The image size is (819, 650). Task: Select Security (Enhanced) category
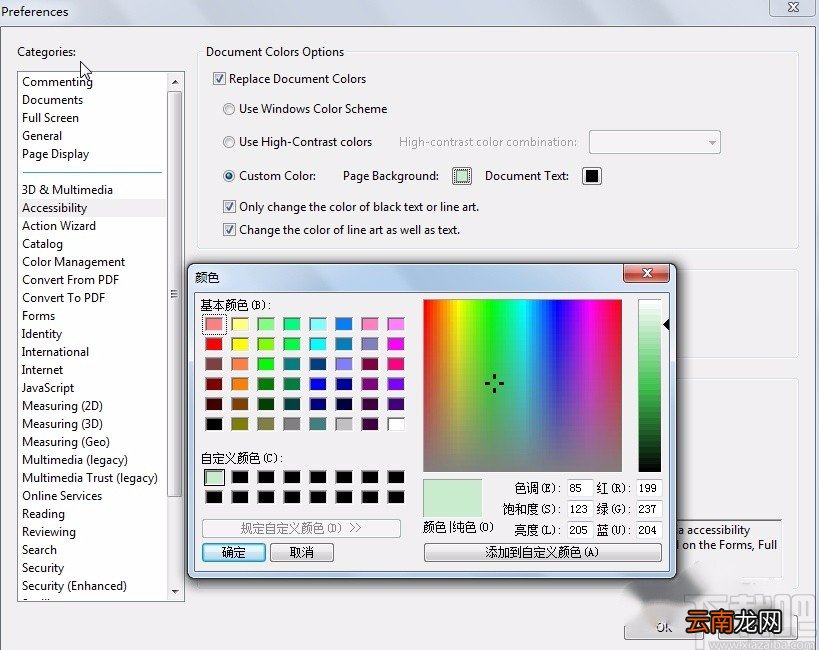pyautogui.click(x=74, y=586)
